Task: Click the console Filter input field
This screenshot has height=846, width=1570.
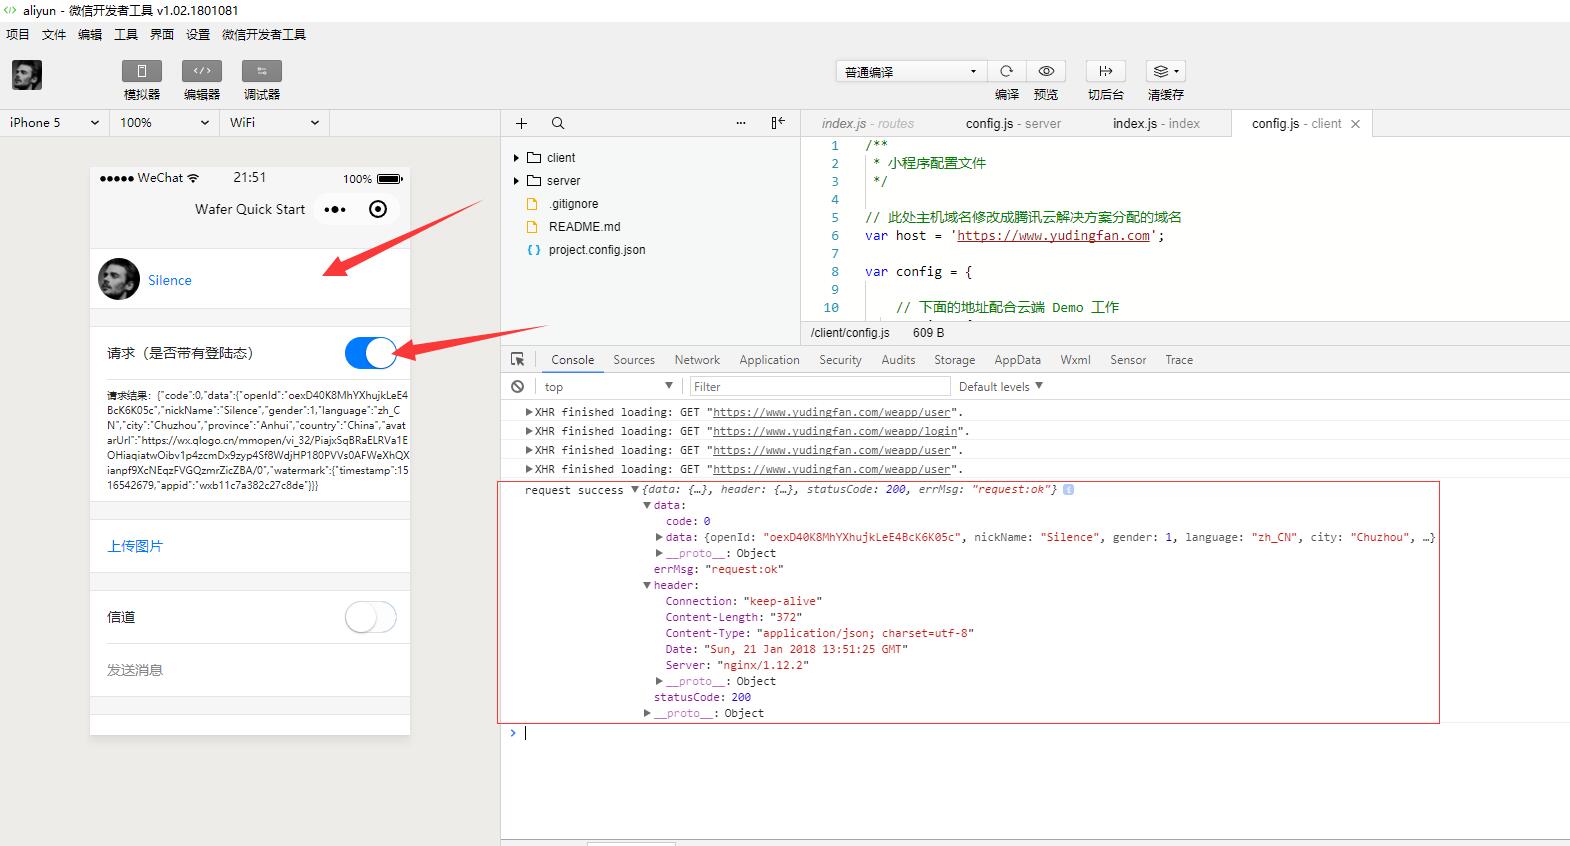Action: (818, 386)
